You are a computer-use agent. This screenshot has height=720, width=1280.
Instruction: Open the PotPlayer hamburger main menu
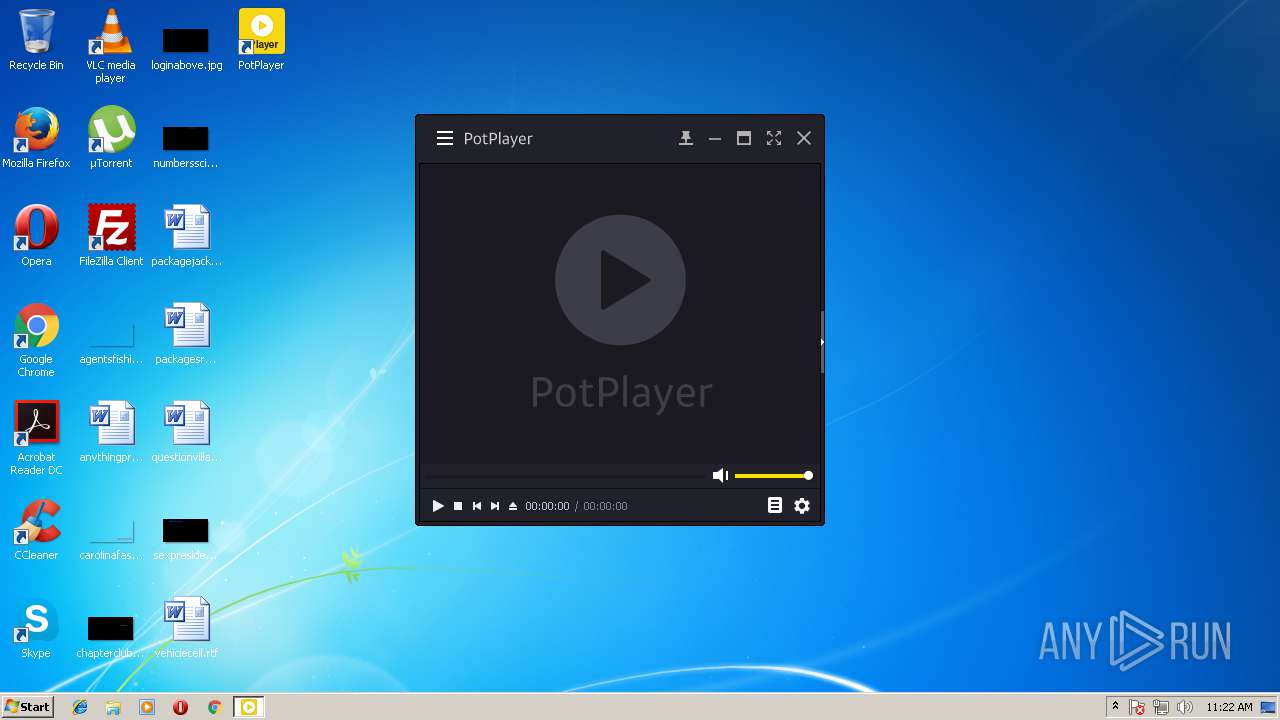[x=445, y=139]
